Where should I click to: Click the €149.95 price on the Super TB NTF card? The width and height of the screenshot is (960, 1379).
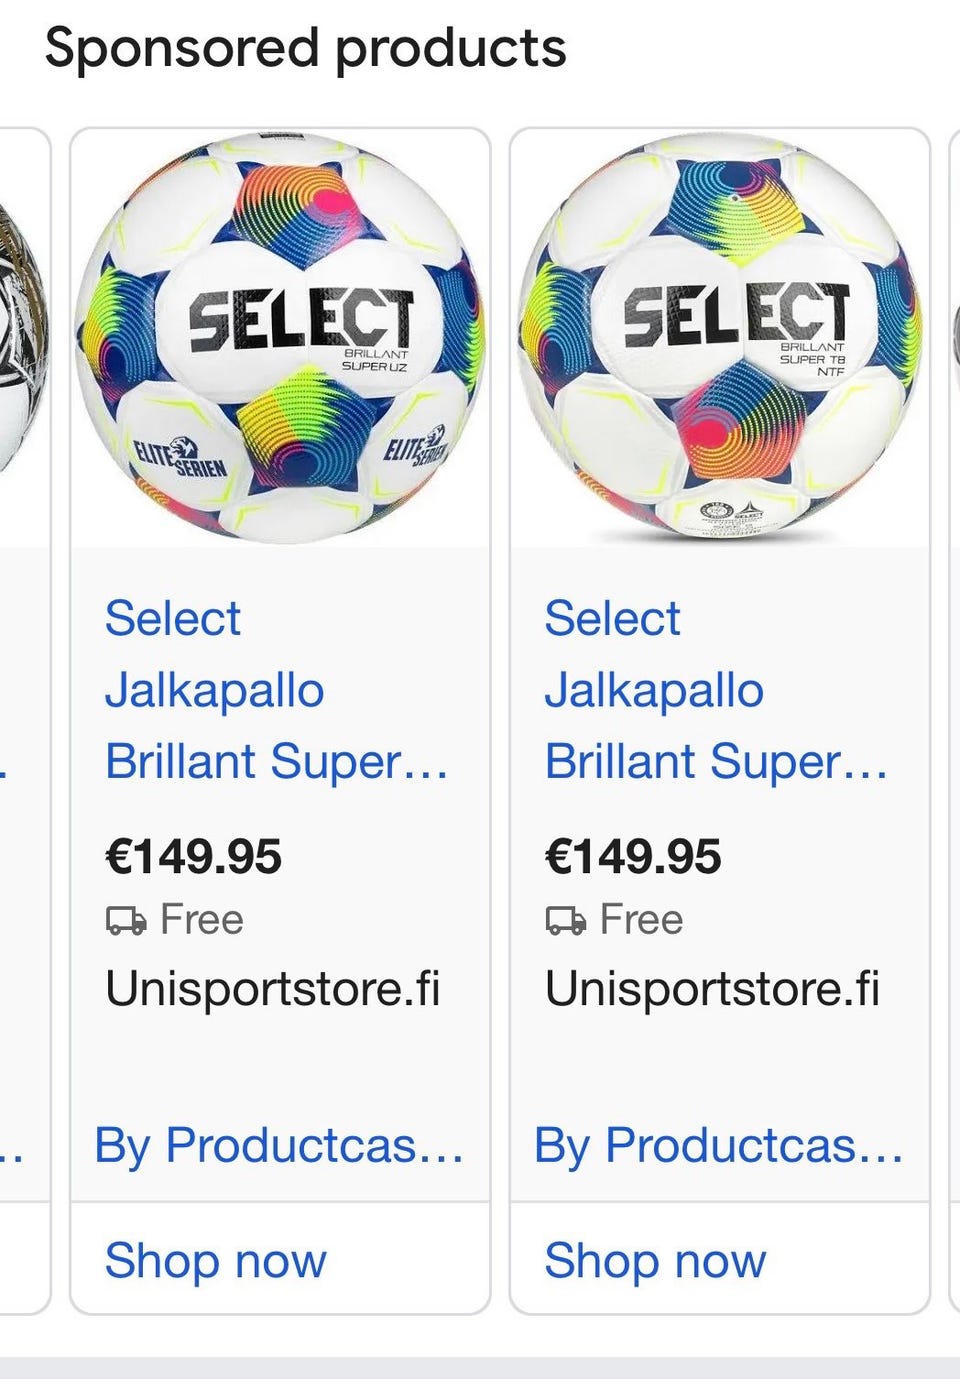coord(633,857)
